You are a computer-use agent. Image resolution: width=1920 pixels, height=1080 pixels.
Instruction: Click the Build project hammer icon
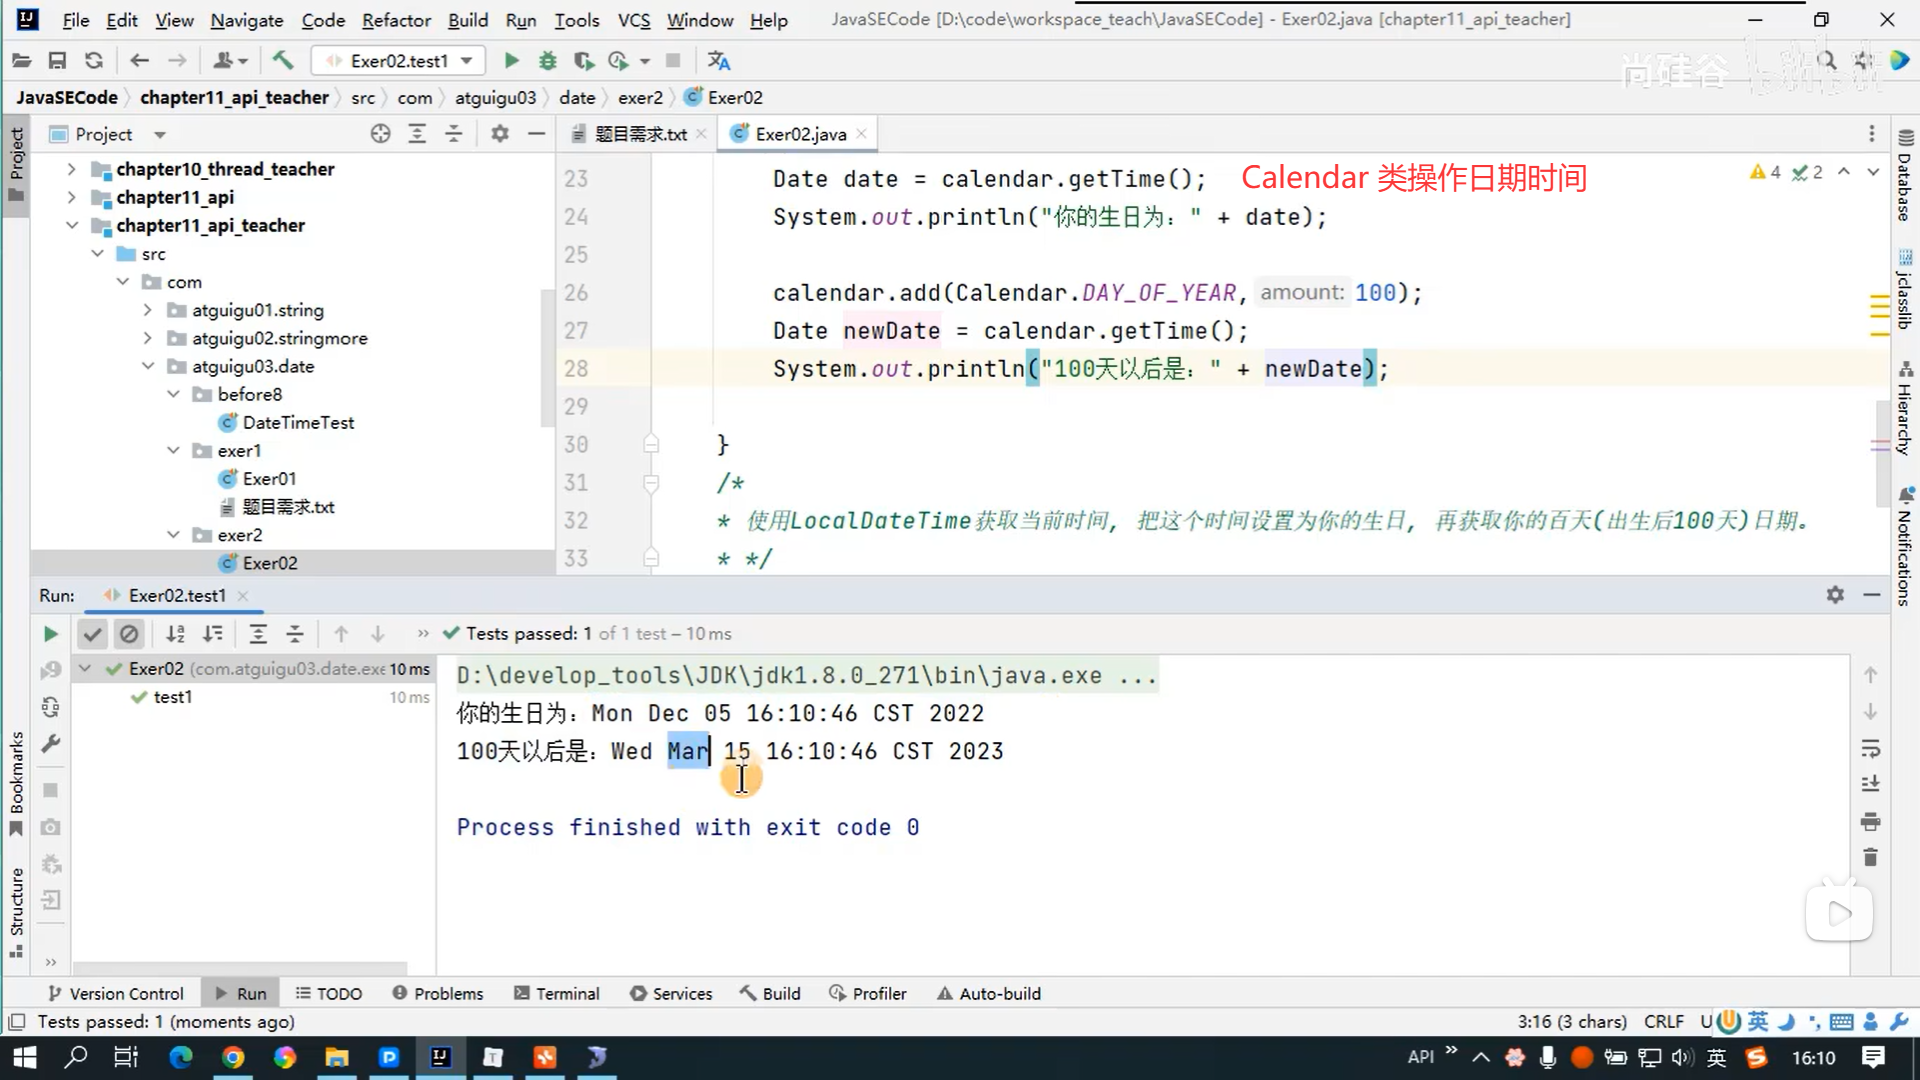[x=283, y=61]
